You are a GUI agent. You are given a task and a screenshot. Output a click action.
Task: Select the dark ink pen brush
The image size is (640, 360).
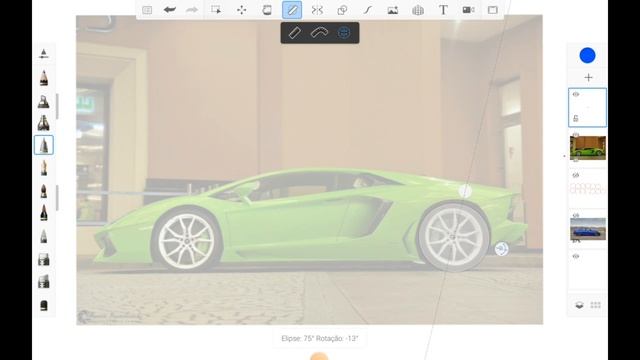[x=44, y=213]
